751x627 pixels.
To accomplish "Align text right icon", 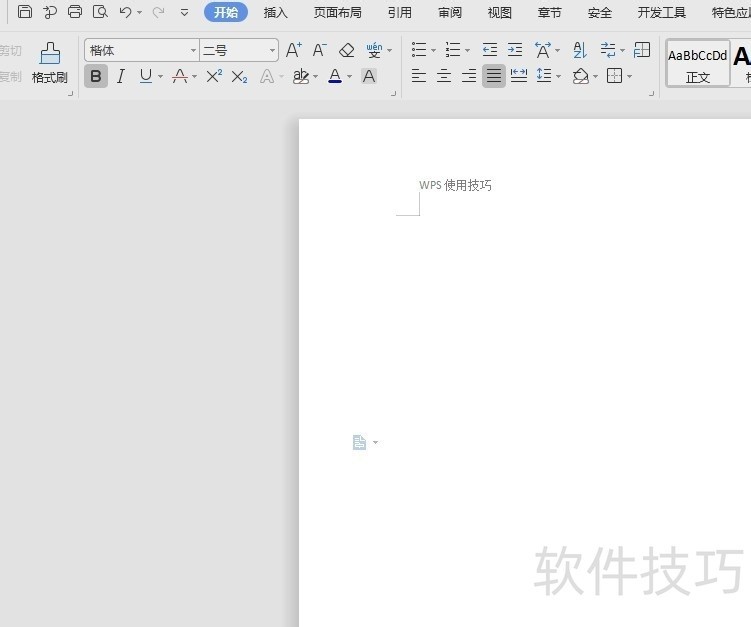I will pos(469,76).
